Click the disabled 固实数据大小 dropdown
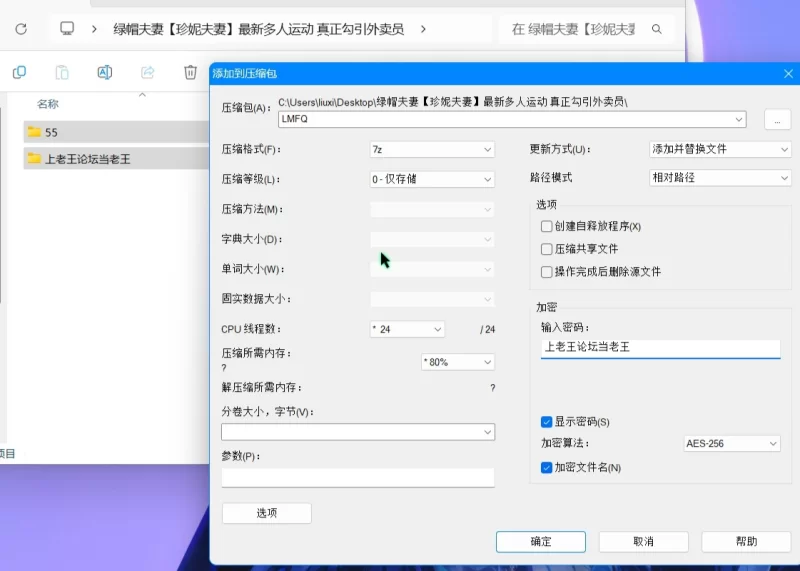 [432, 299]
